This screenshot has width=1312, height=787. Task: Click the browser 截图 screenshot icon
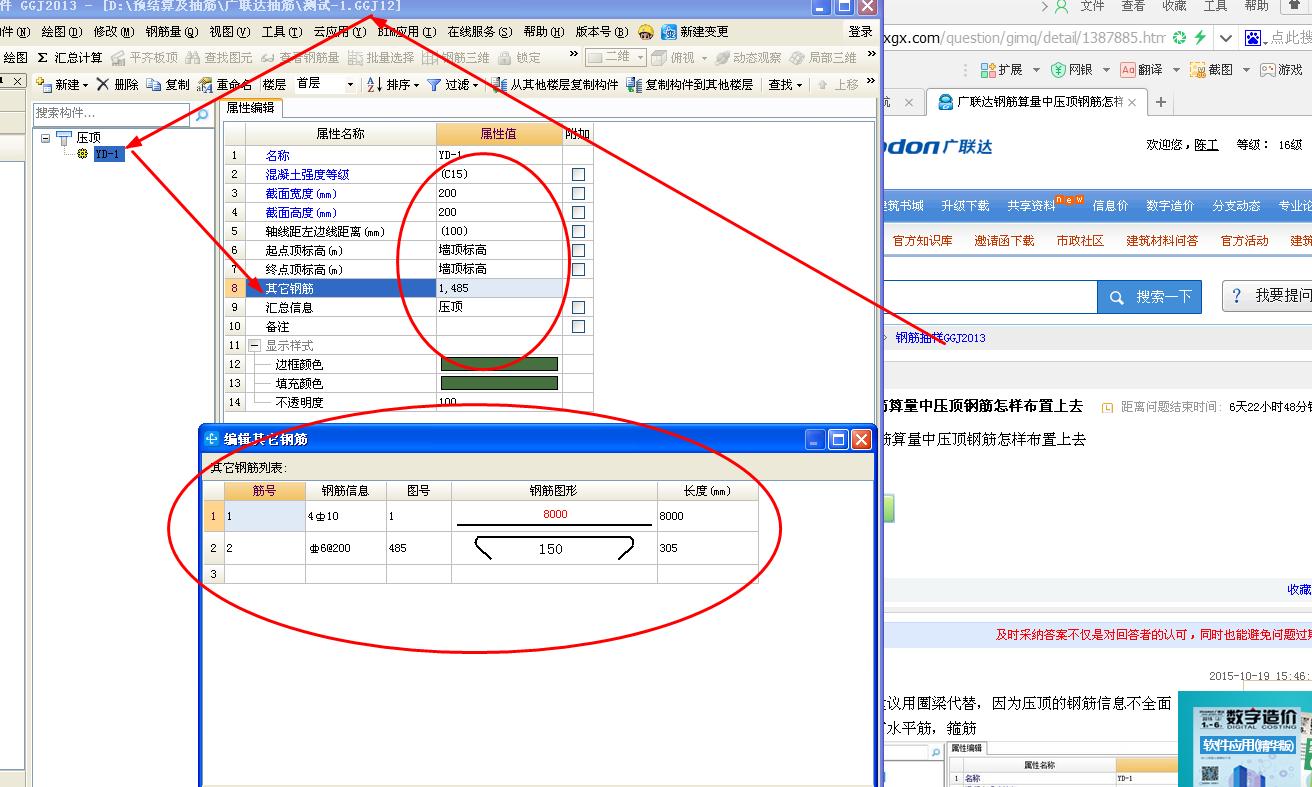[1198, 69]
